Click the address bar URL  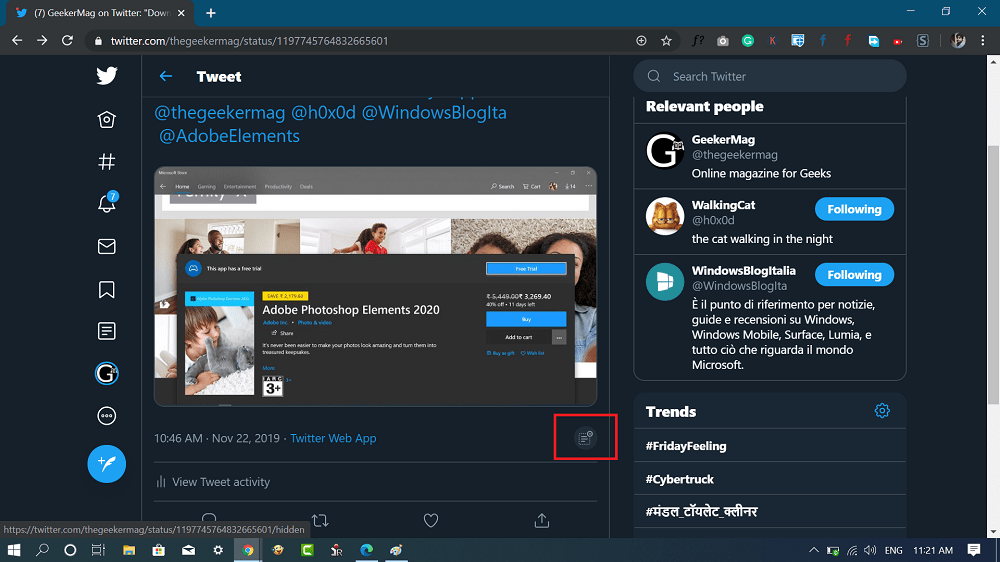(249, 41)
